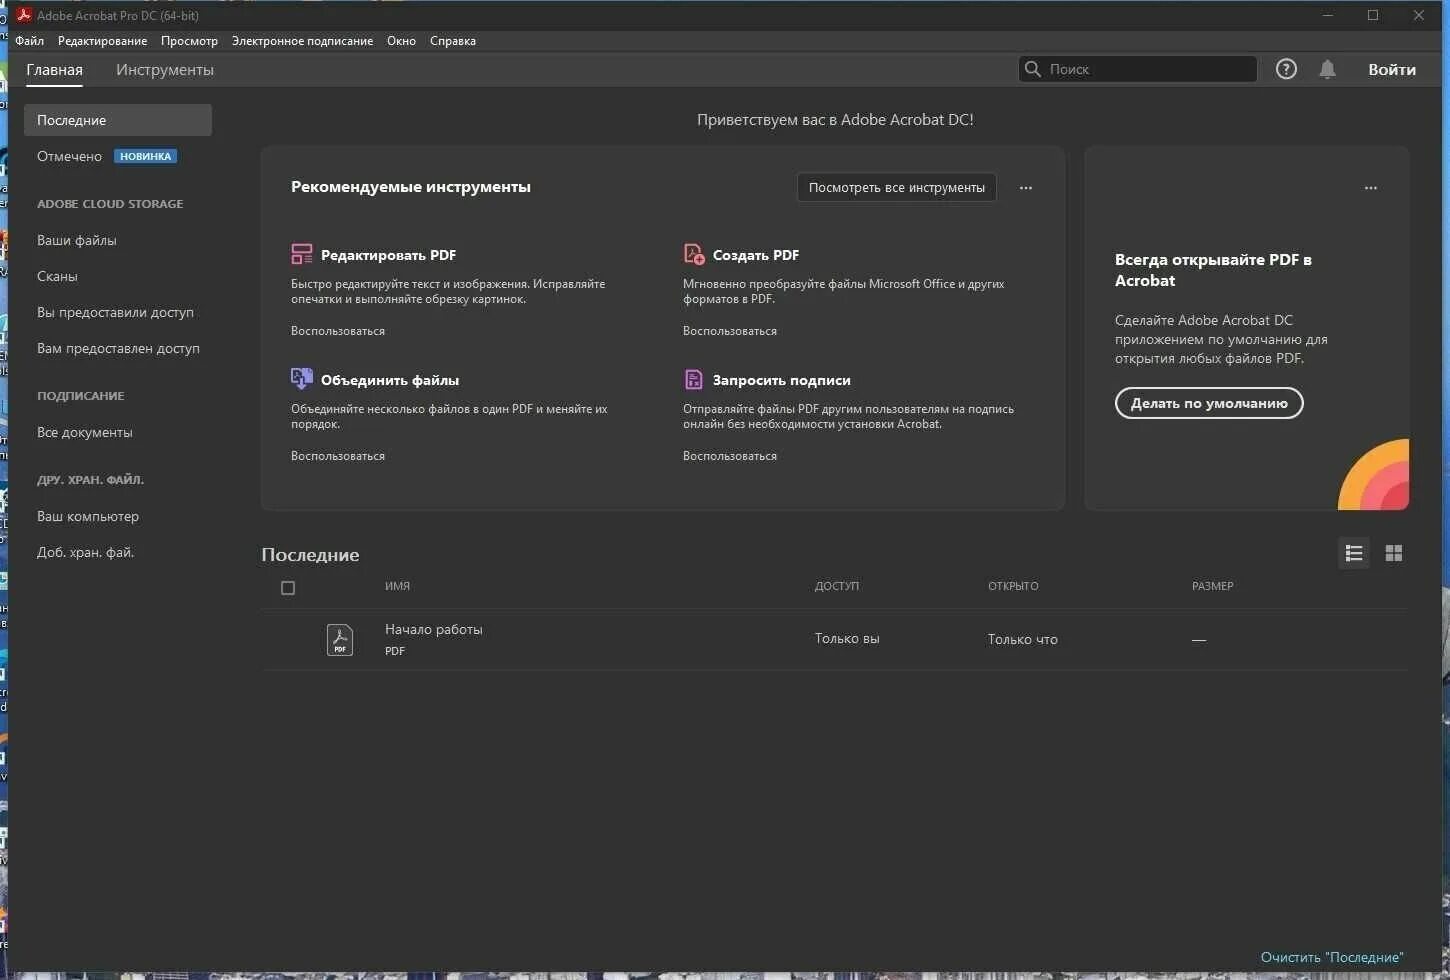Click the Combine Files (Объединить файлы) icon
Viewport: 1450px width, 980px height.
point(301,379)
